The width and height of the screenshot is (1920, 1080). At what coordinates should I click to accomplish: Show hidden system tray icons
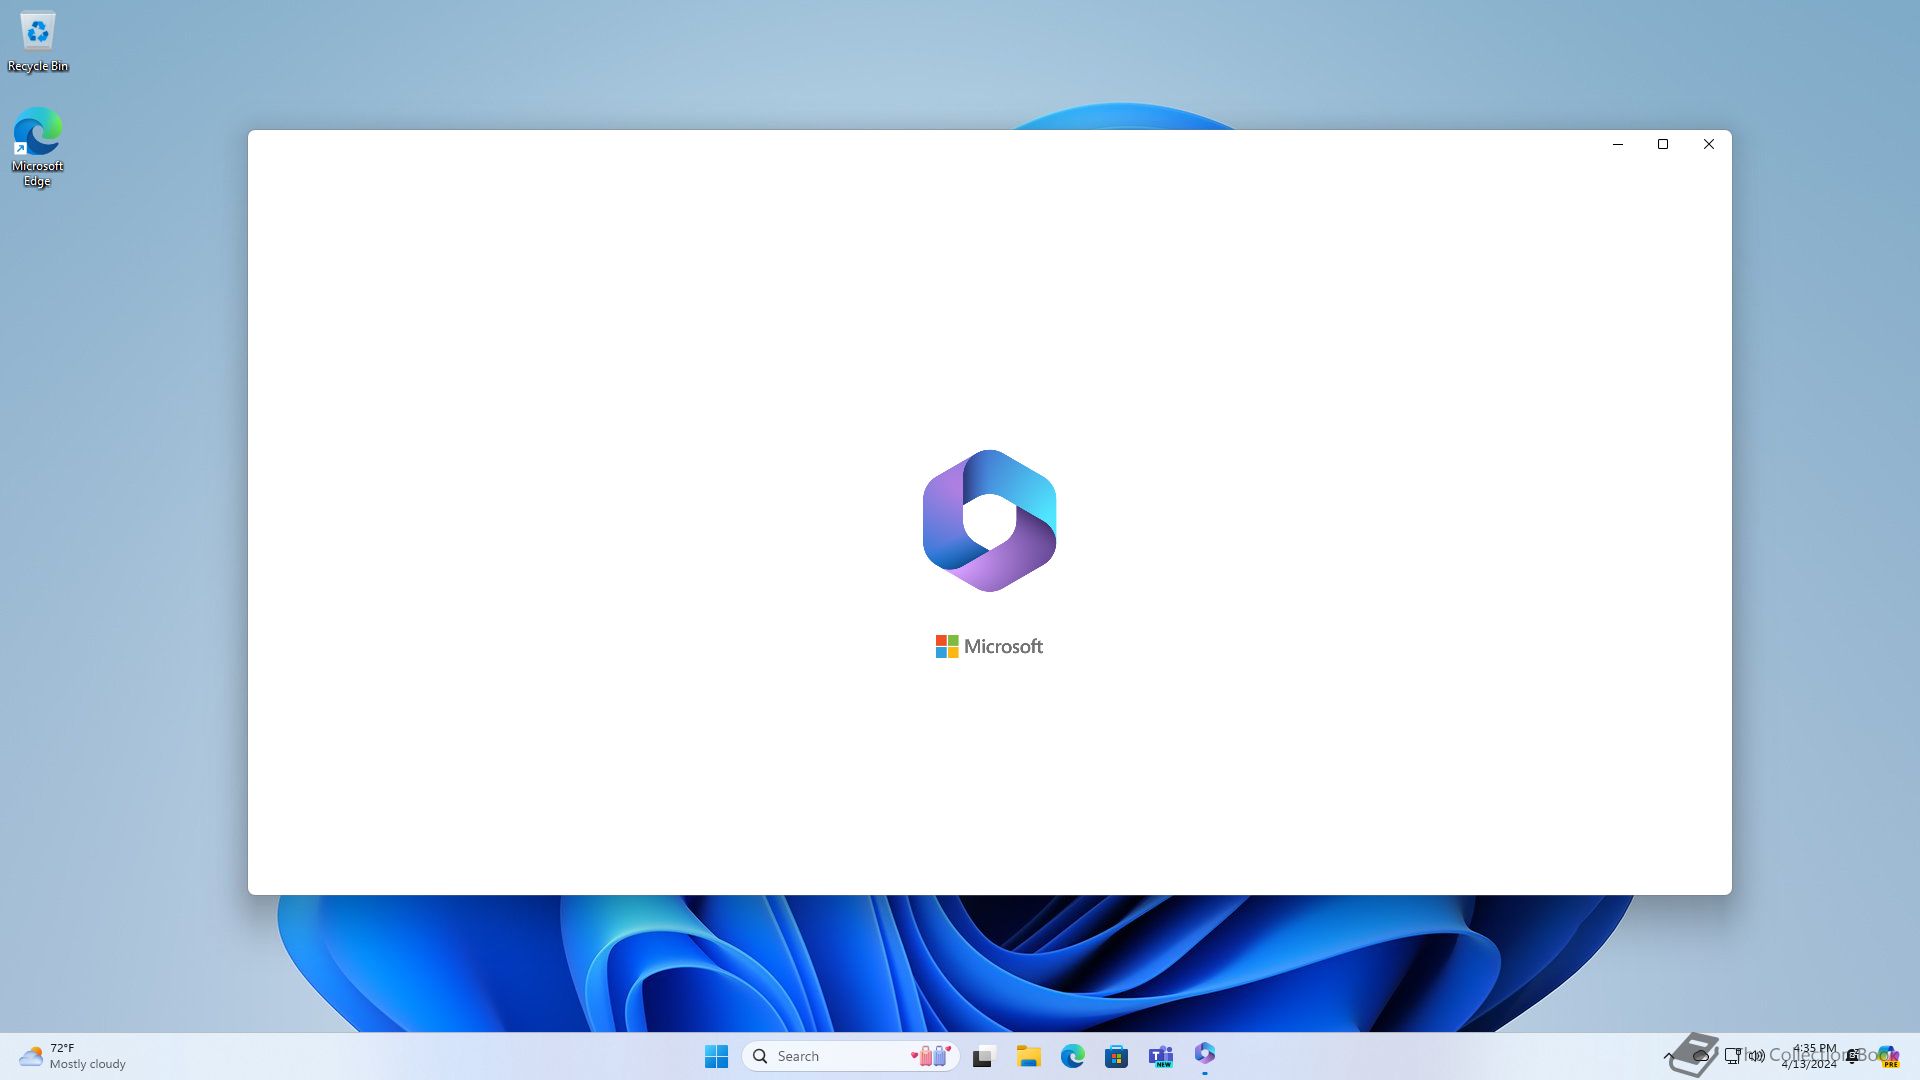point(1669,1056)
